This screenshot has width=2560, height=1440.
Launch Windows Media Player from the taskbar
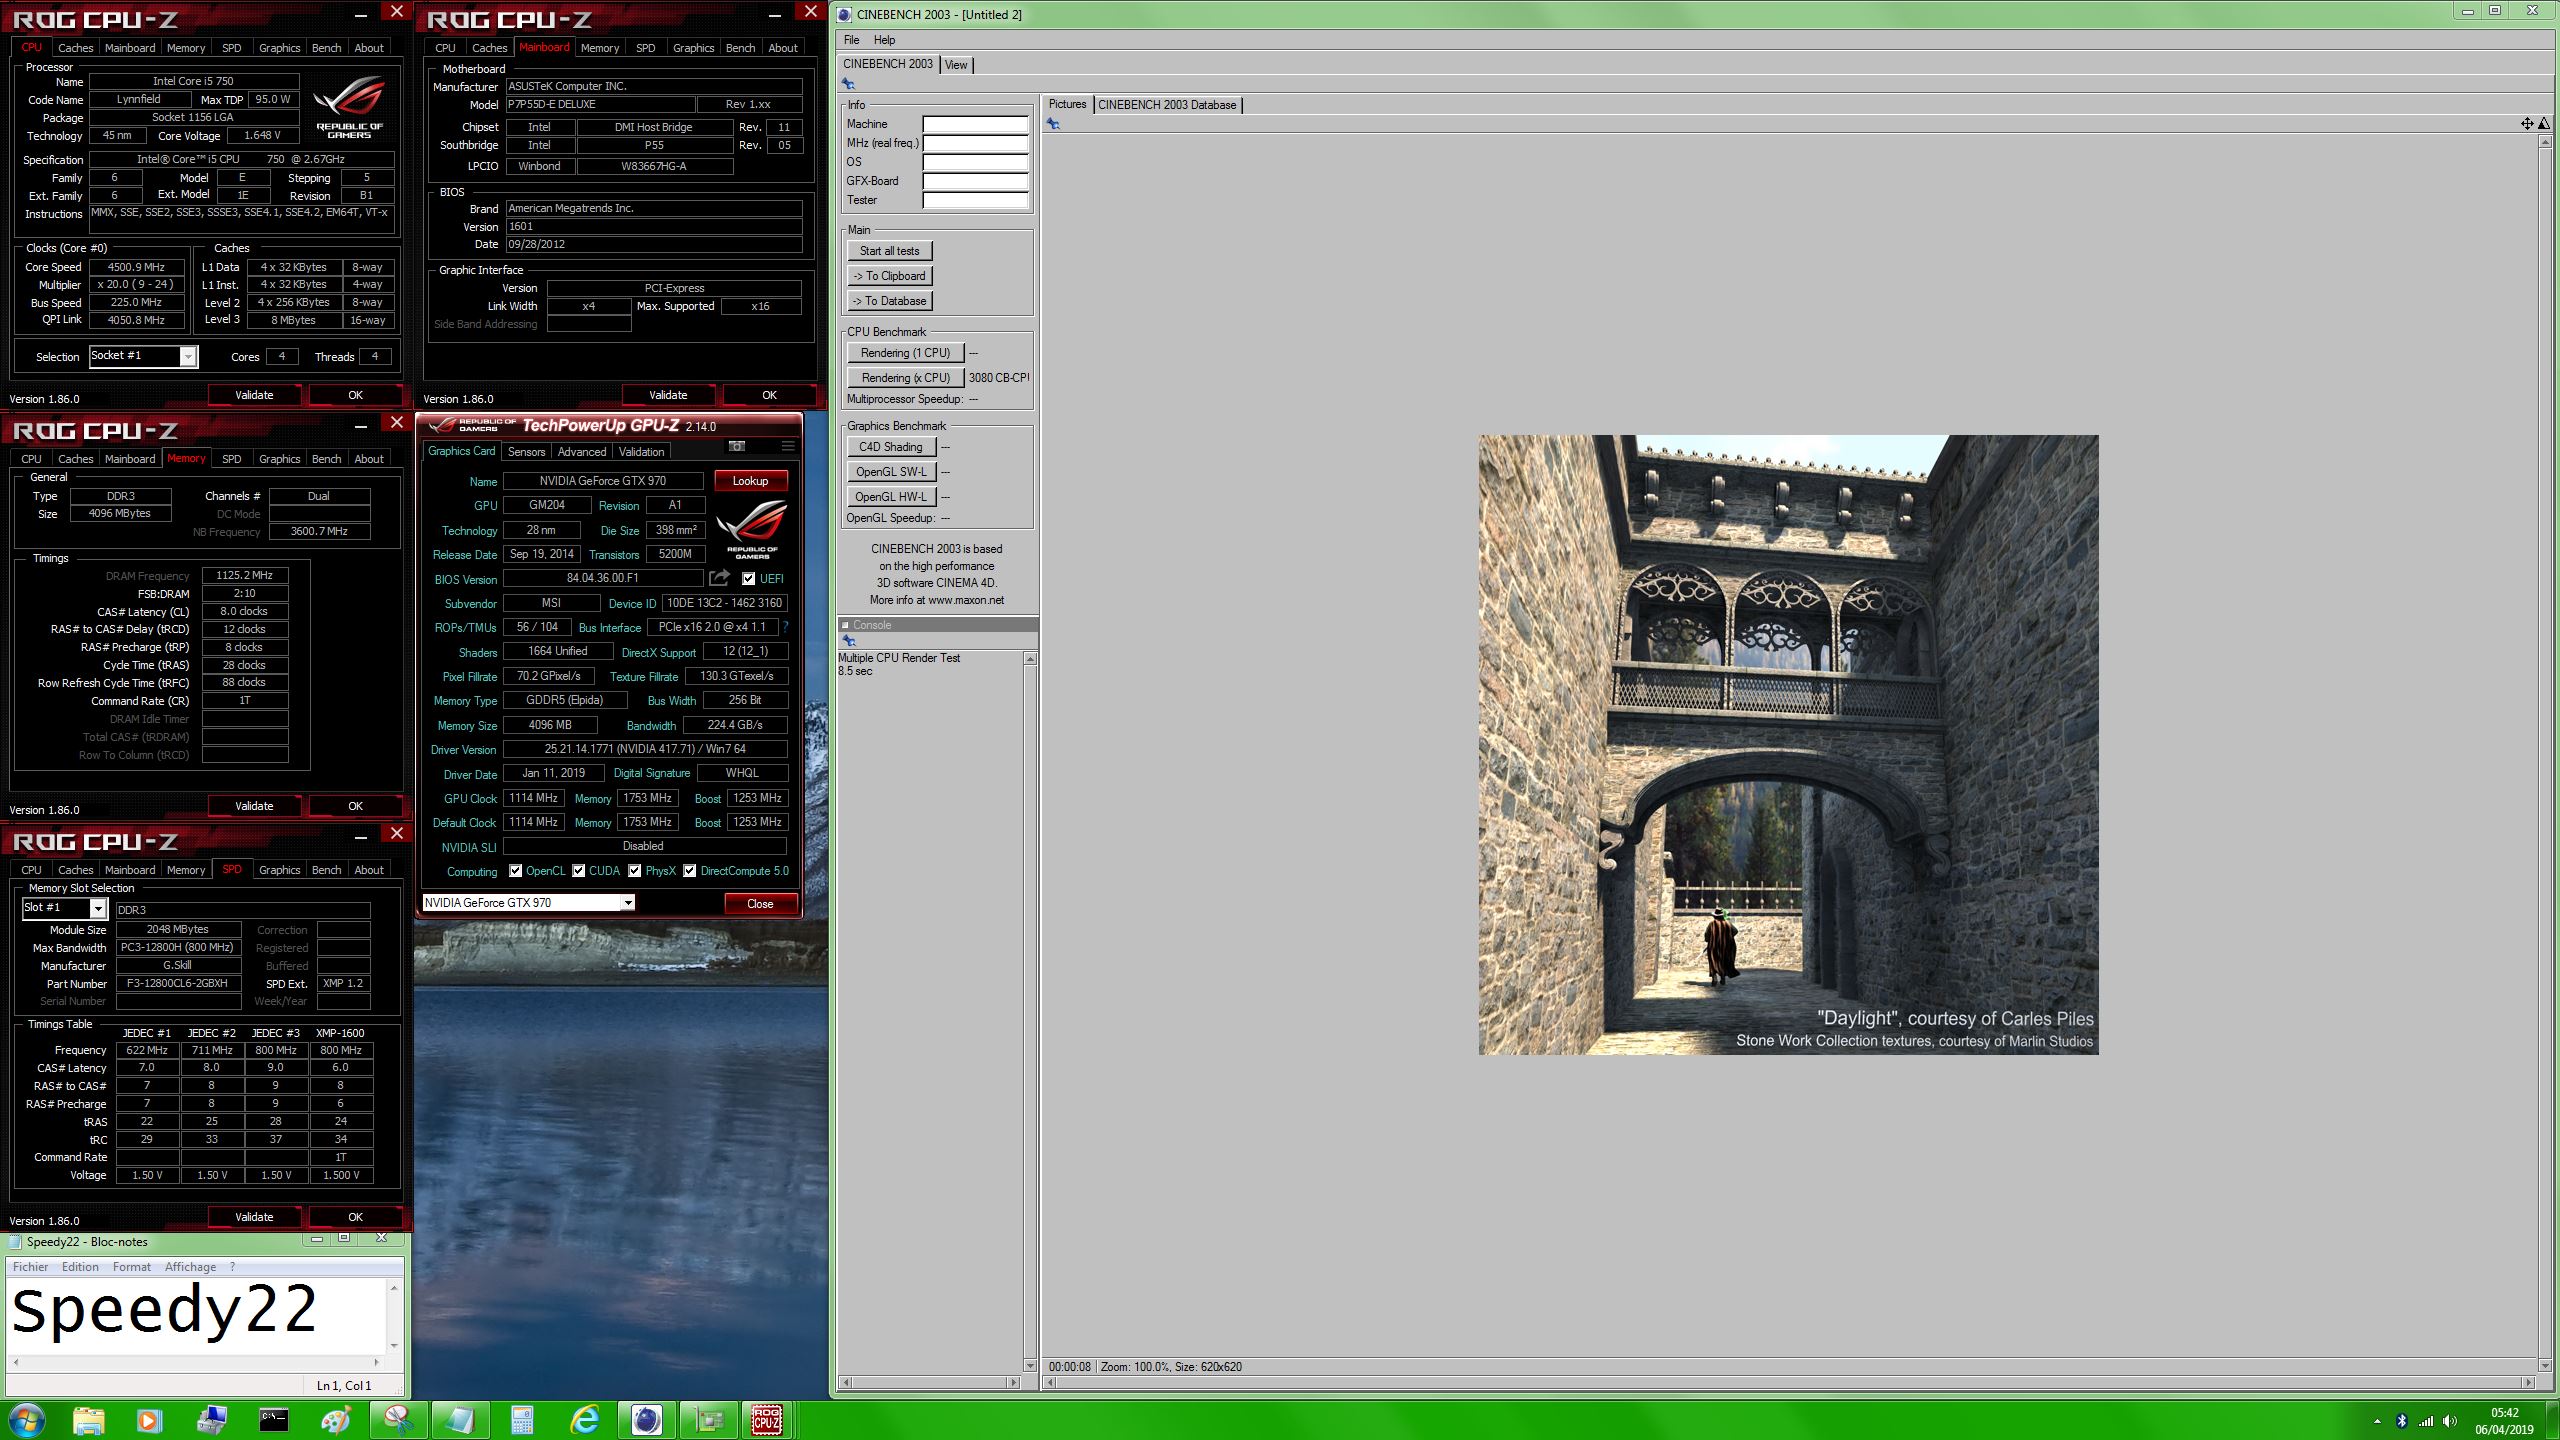[x=149, y=1420]
